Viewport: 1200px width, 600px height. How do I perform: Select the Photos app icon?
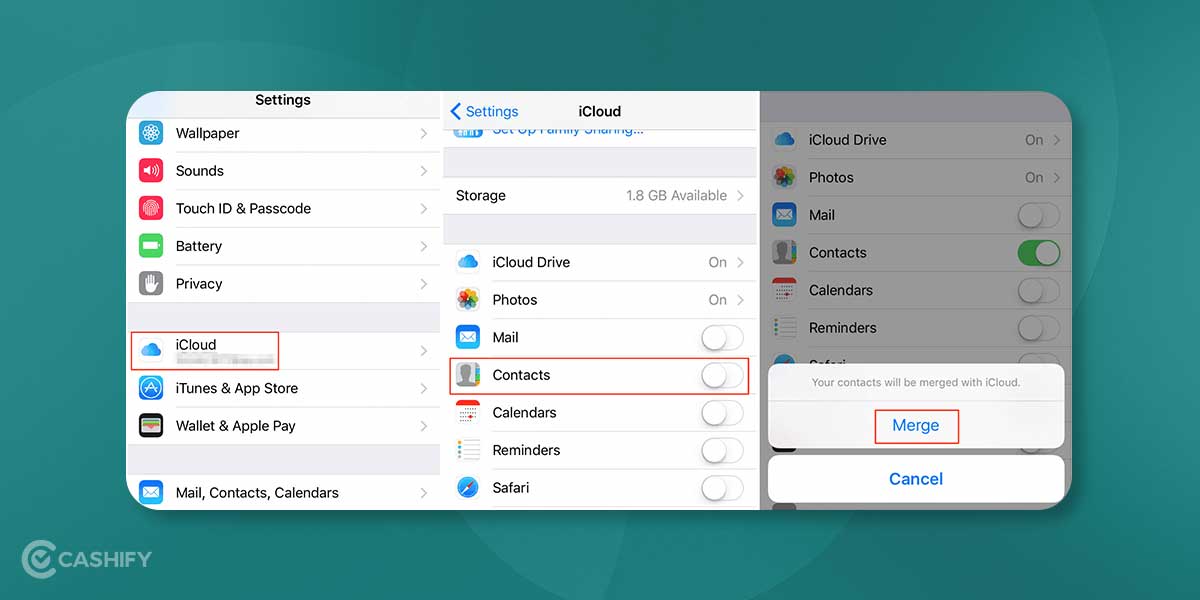coord(467,299)
